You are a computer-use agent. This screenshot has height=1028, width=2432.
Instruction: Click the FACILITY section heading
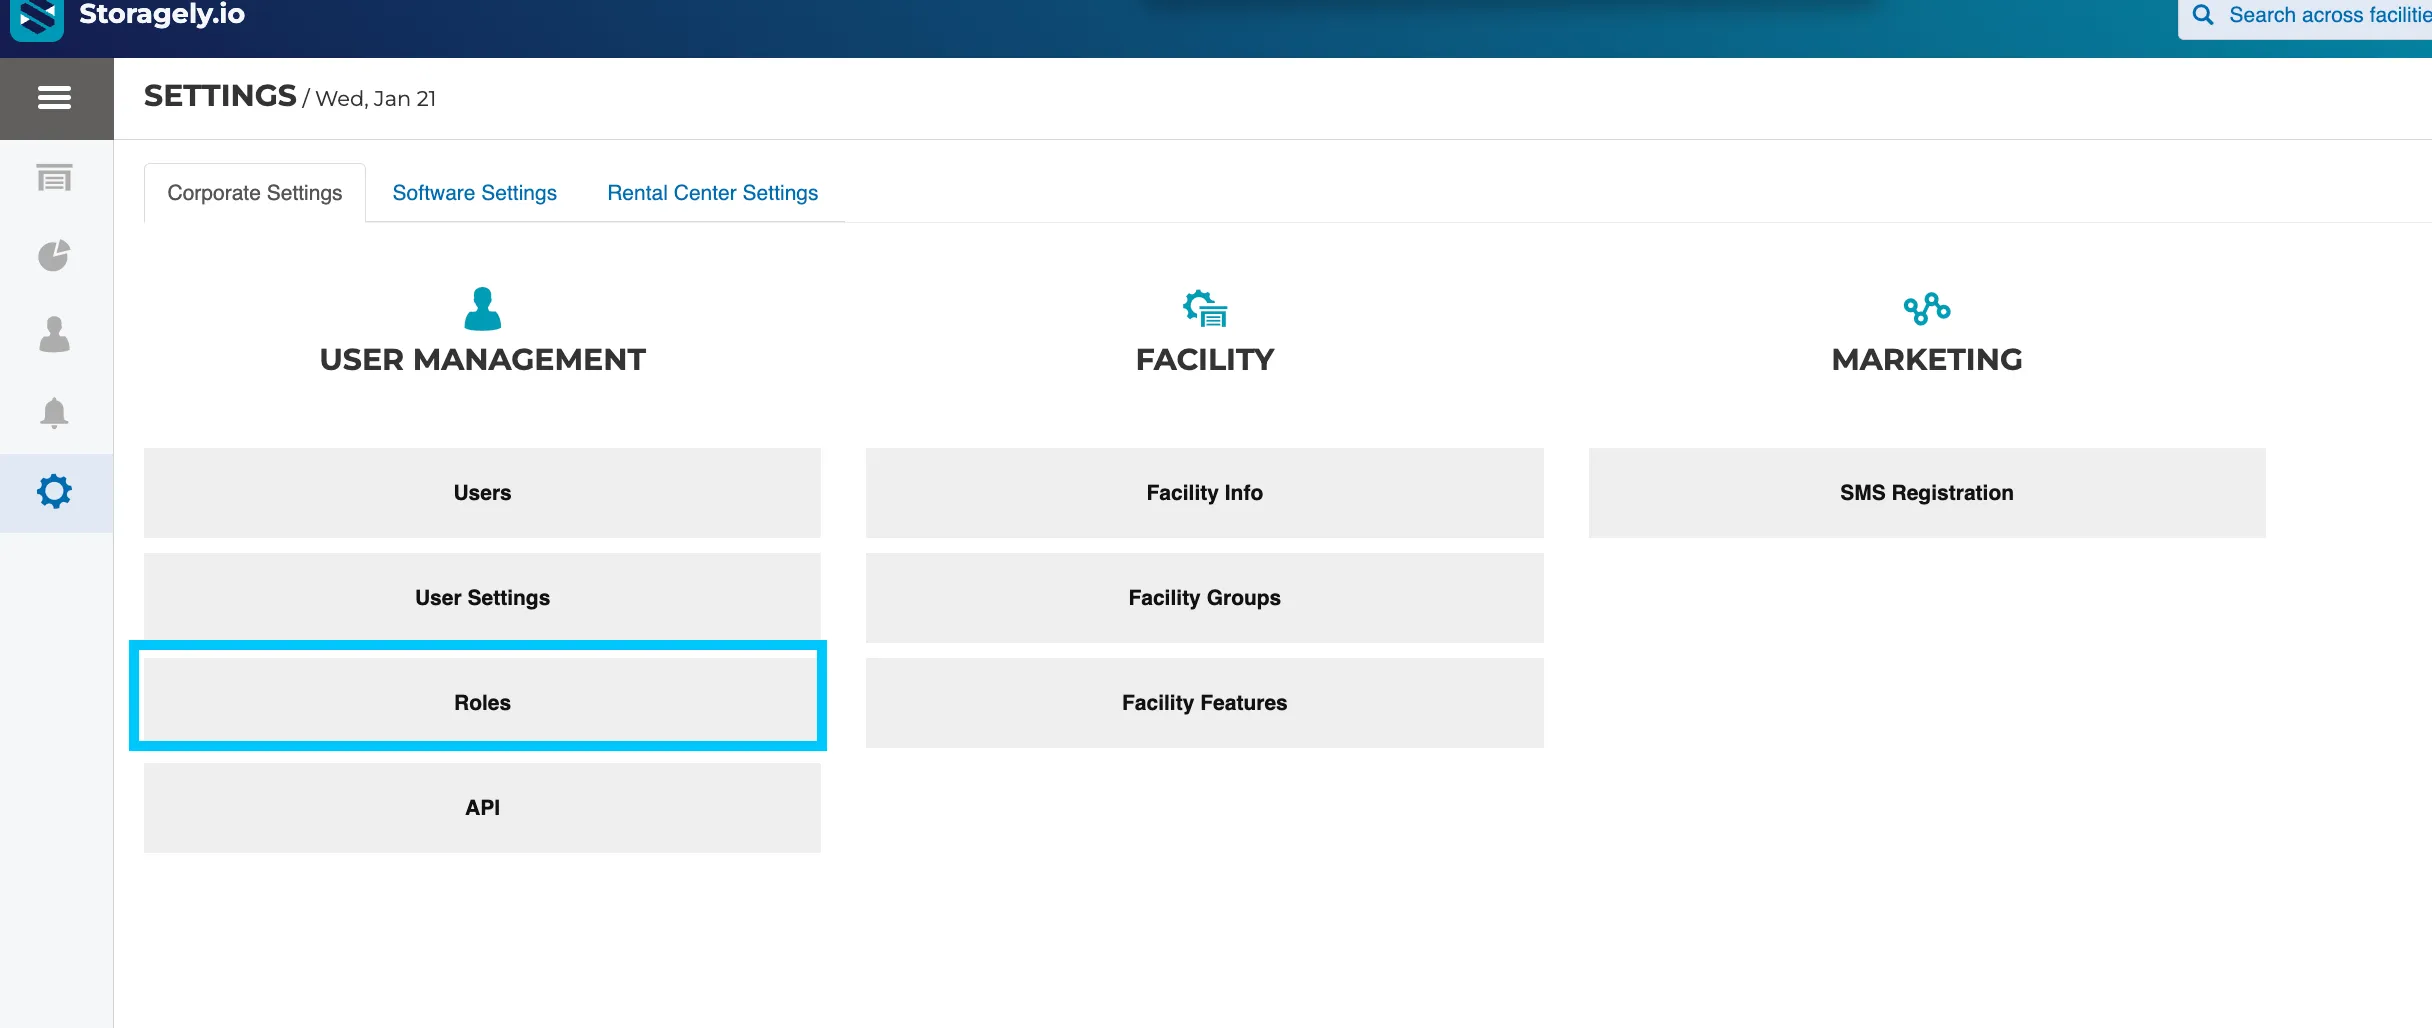coord(1205,360)
